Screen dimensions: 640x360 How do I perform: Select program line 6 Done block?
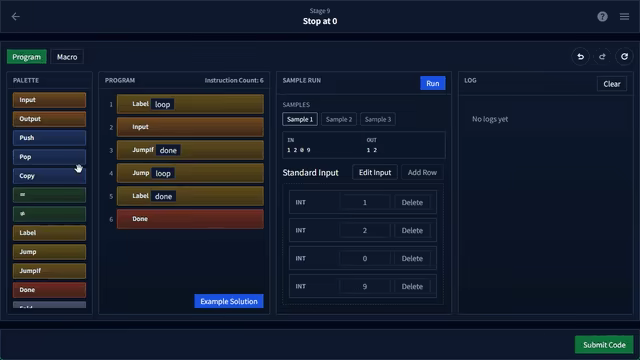(190, 219)
